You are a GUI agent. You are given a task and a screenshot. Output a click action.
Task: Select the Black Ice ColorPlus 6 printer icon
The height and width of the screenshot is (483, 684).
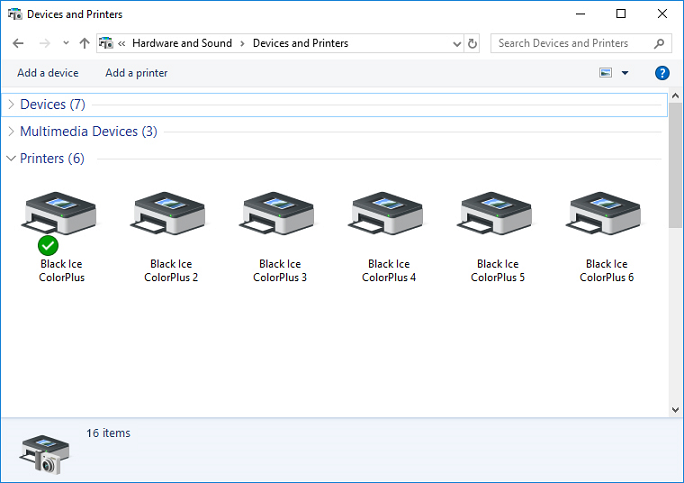[604, 212]
